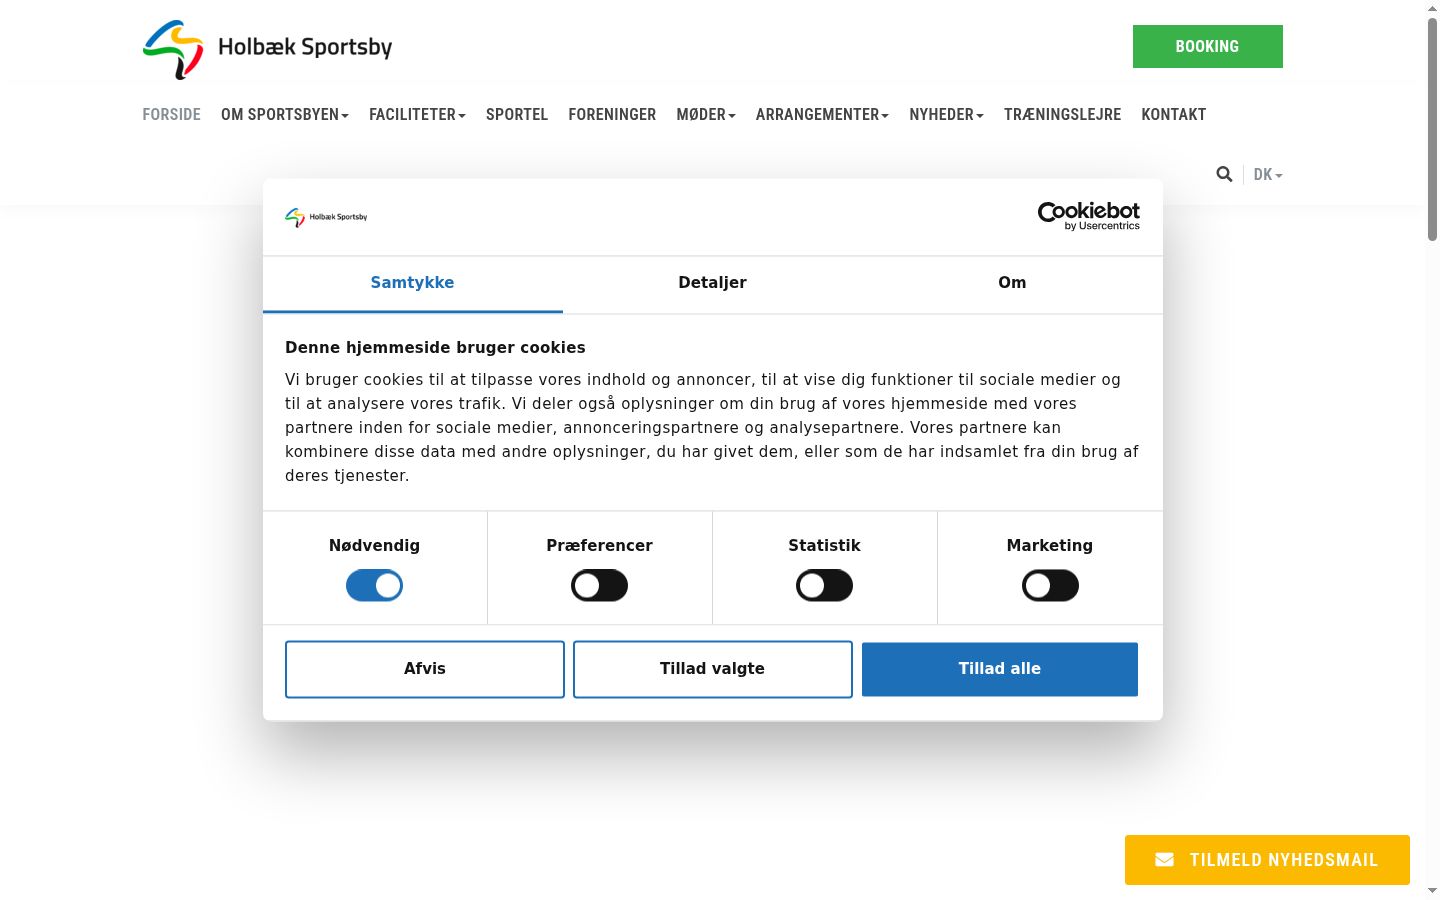The height and width of the screenshot is (900, 1440).
Task: Switch to the Om tab
Action: pos(1012,284)
